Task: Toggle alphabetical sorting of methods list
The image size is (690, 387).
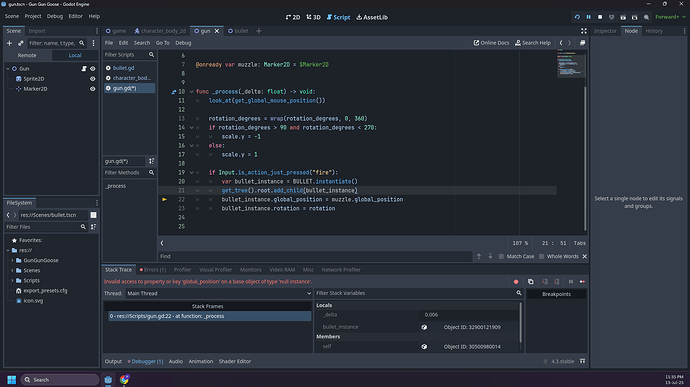Action: tap(151, 161)
